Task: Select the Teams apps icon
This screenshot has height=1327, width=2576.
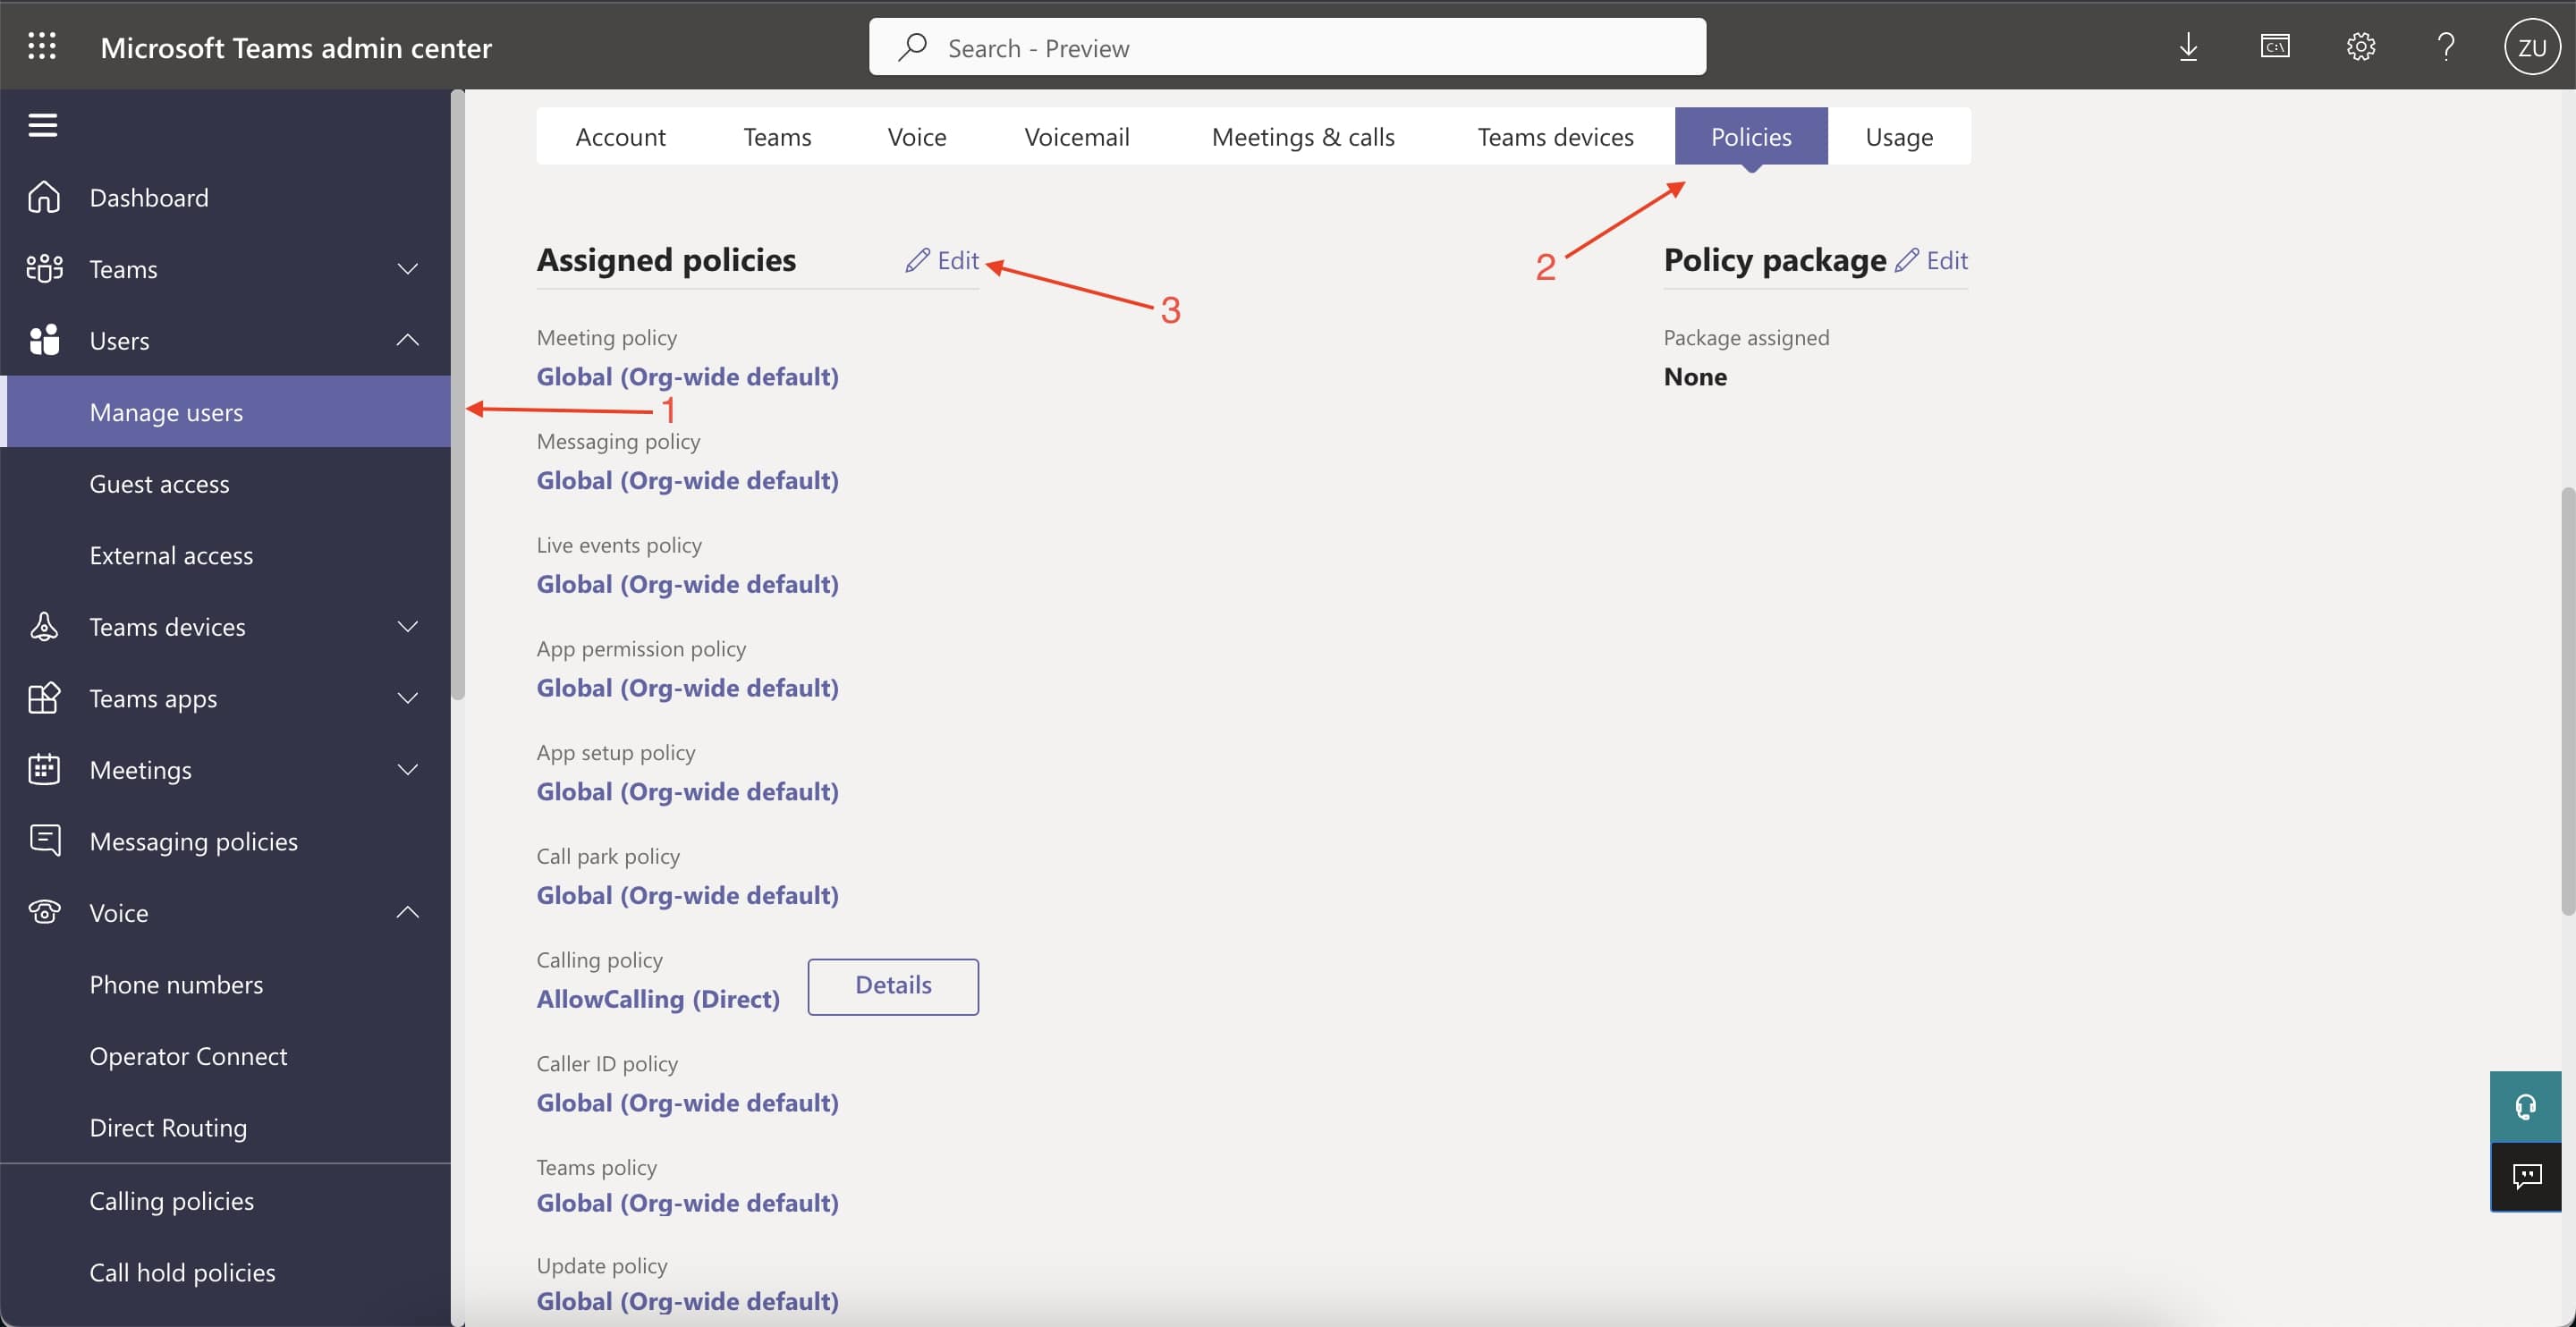Action: point(44,698)
